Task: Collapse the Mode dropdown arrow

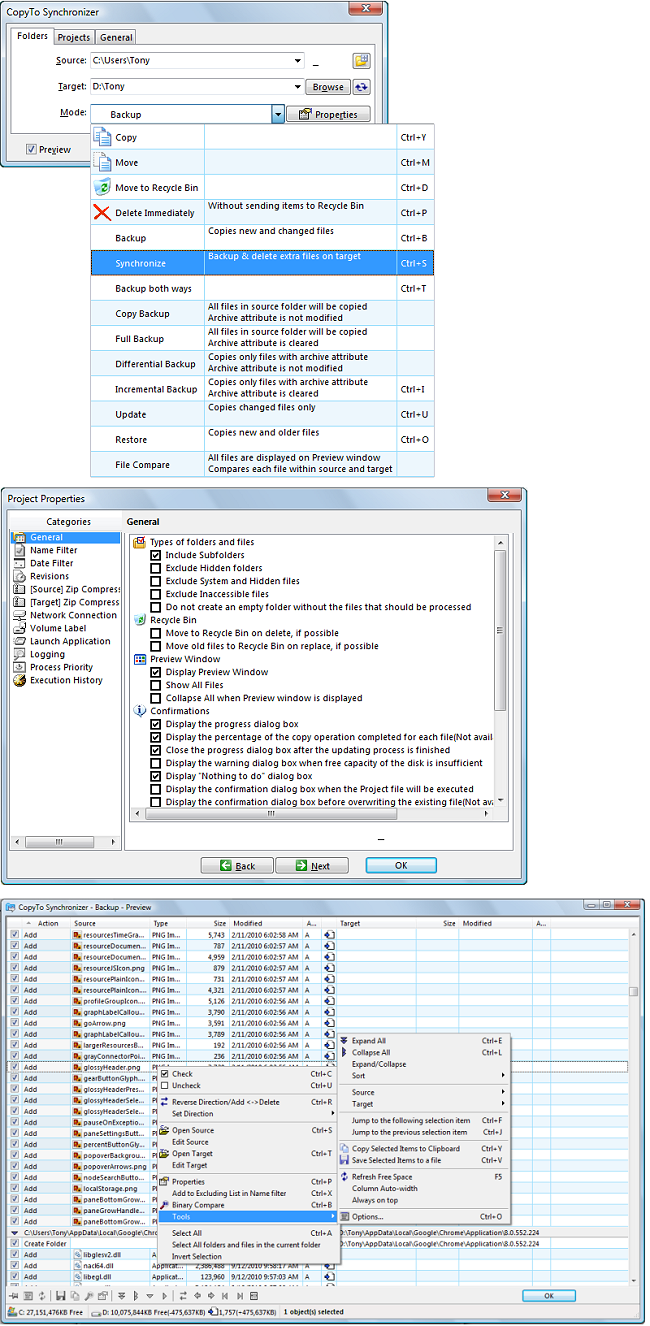Action: click(x=277, y=115)
